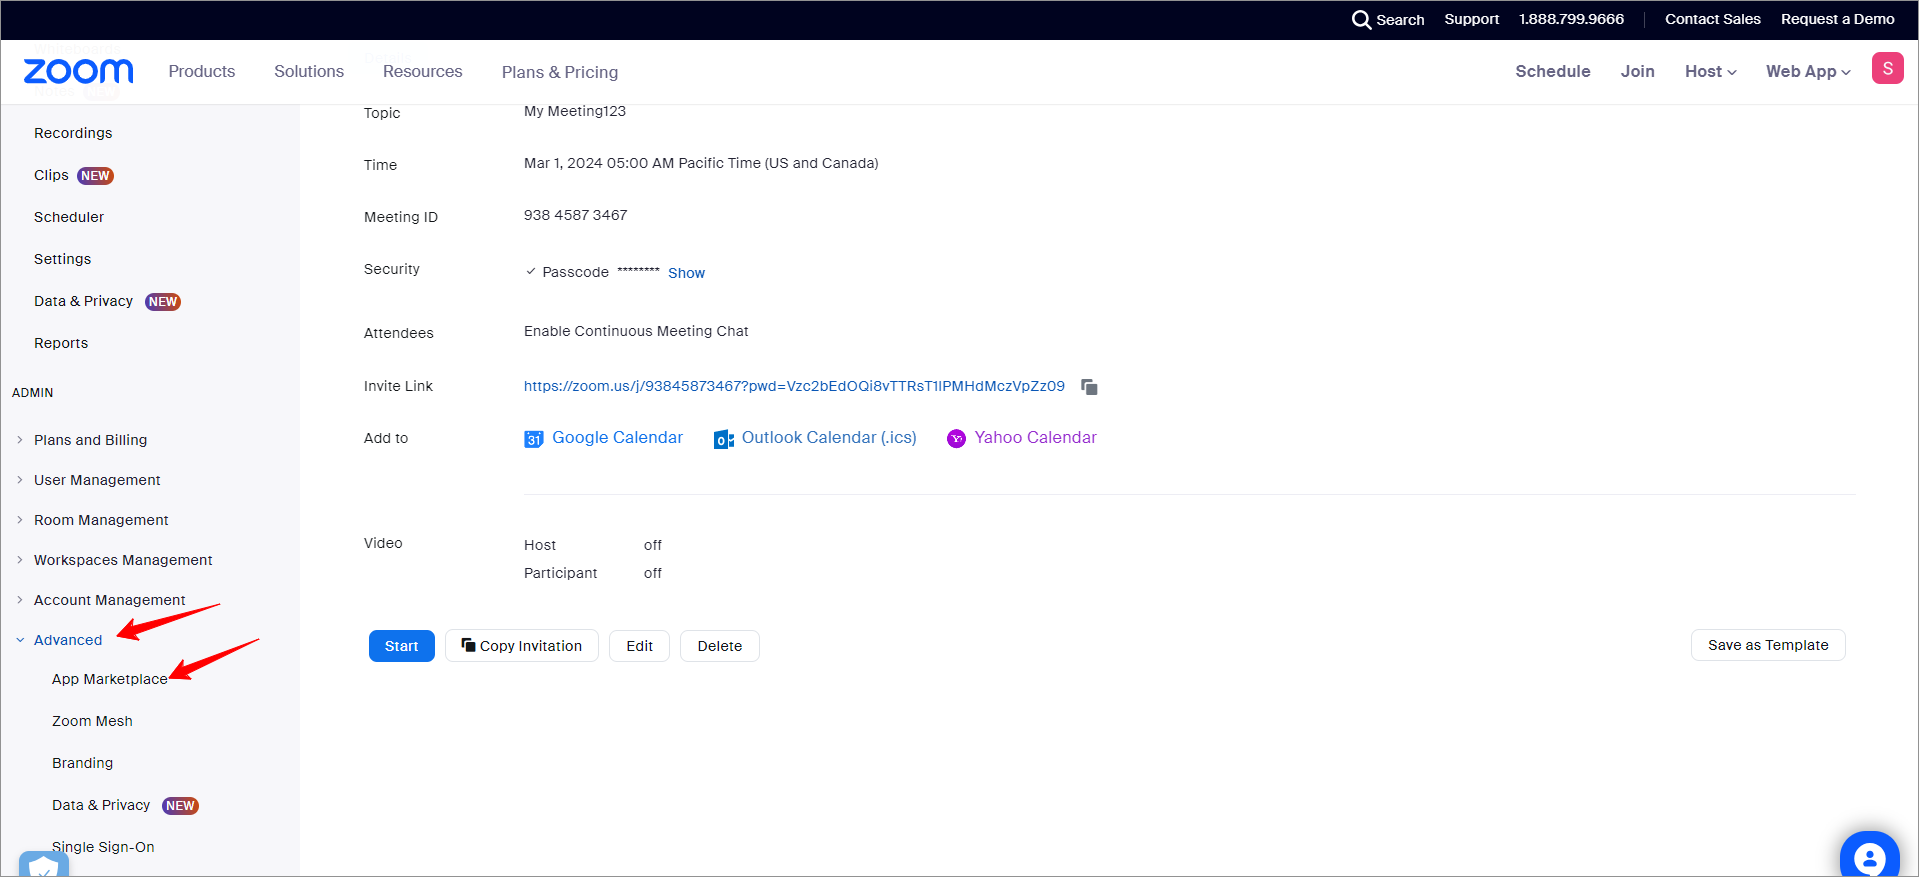
Task: Open Clips in the sidebar
Action: coord(51,175)
